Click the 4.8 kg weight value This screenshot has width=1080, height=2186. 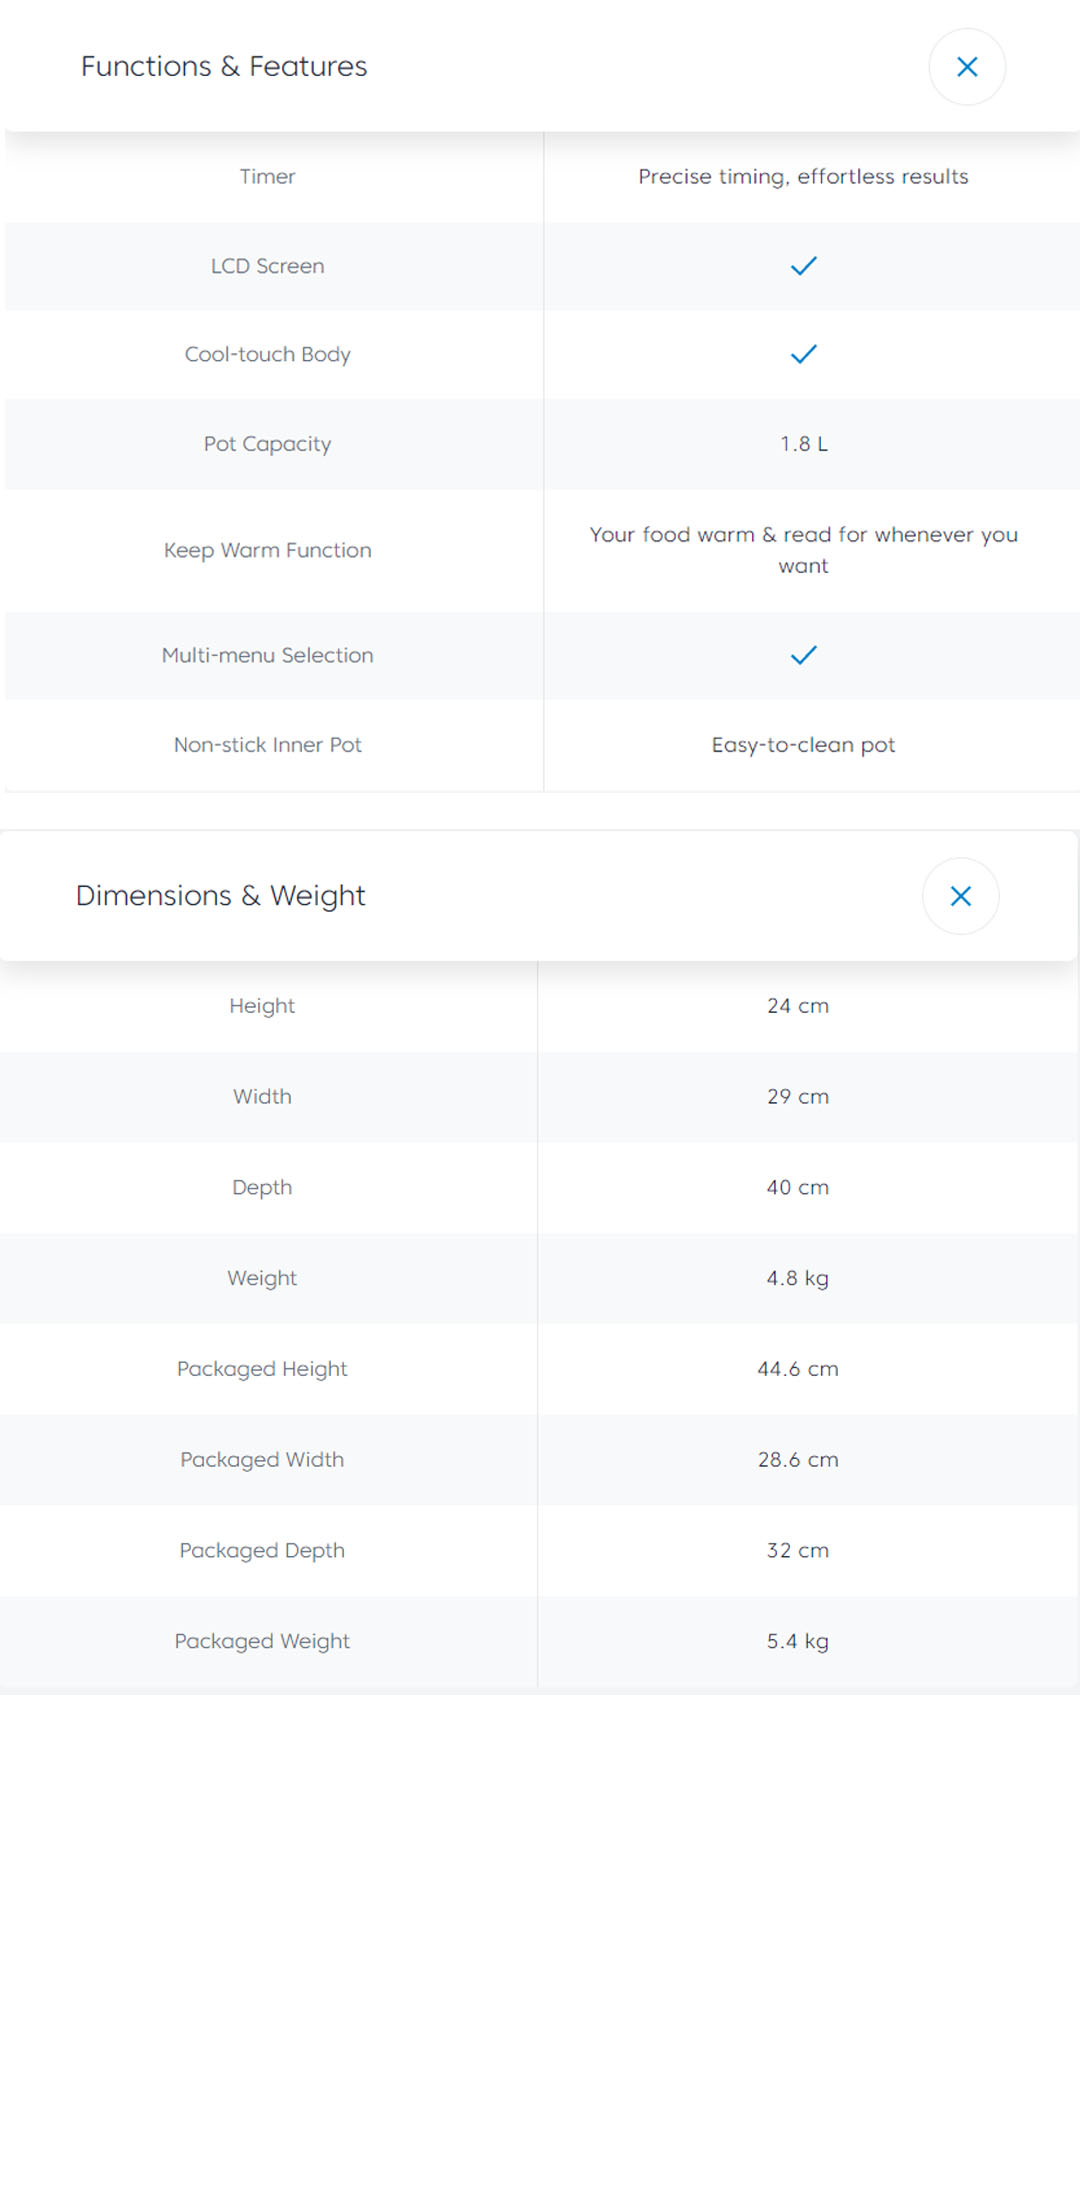(x=797, y=1278)
